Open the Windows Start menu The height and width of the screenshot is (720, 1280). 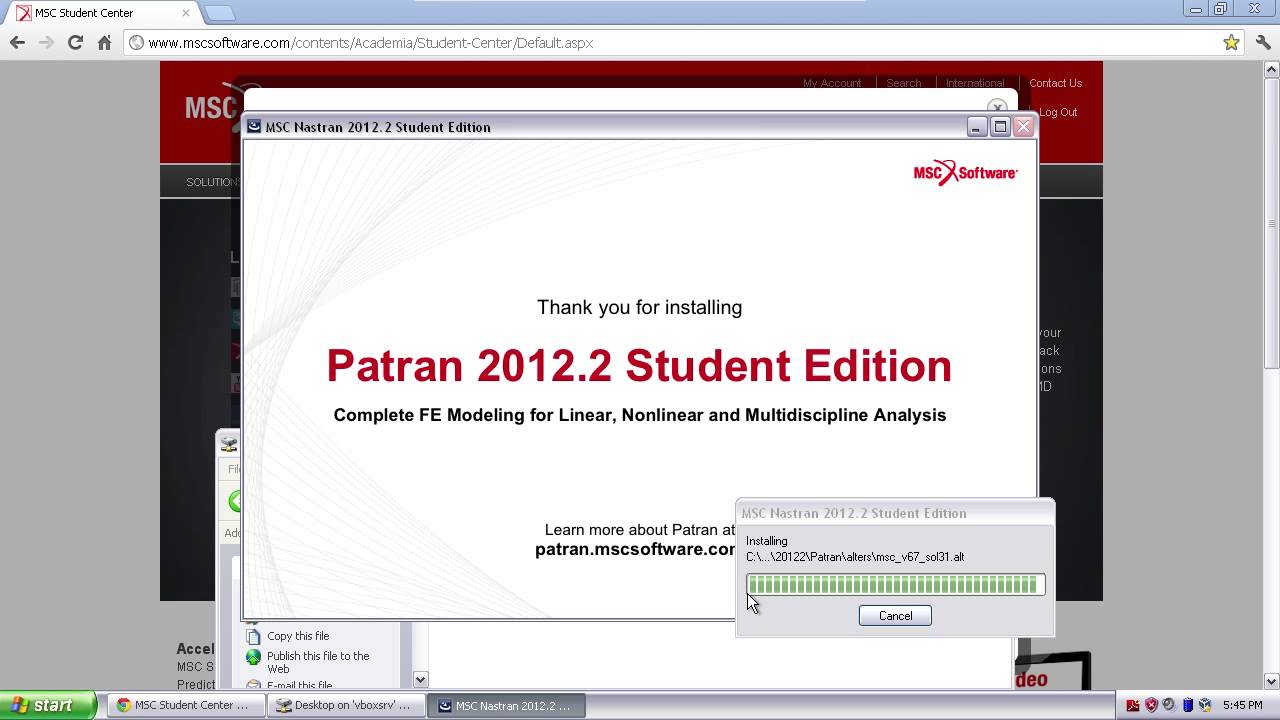[49, 705]
